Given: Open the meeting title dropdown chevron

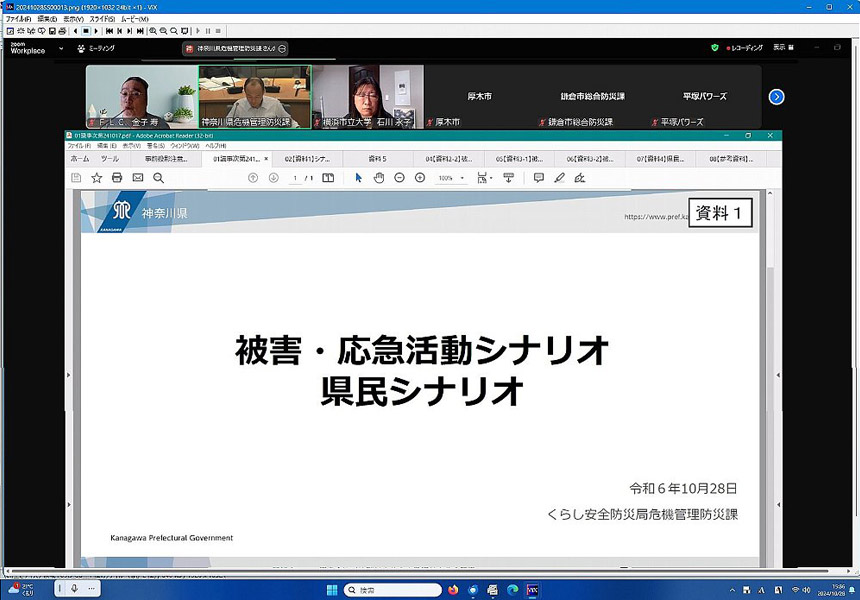Looking at the screenshot, I should tap(283, 48).
